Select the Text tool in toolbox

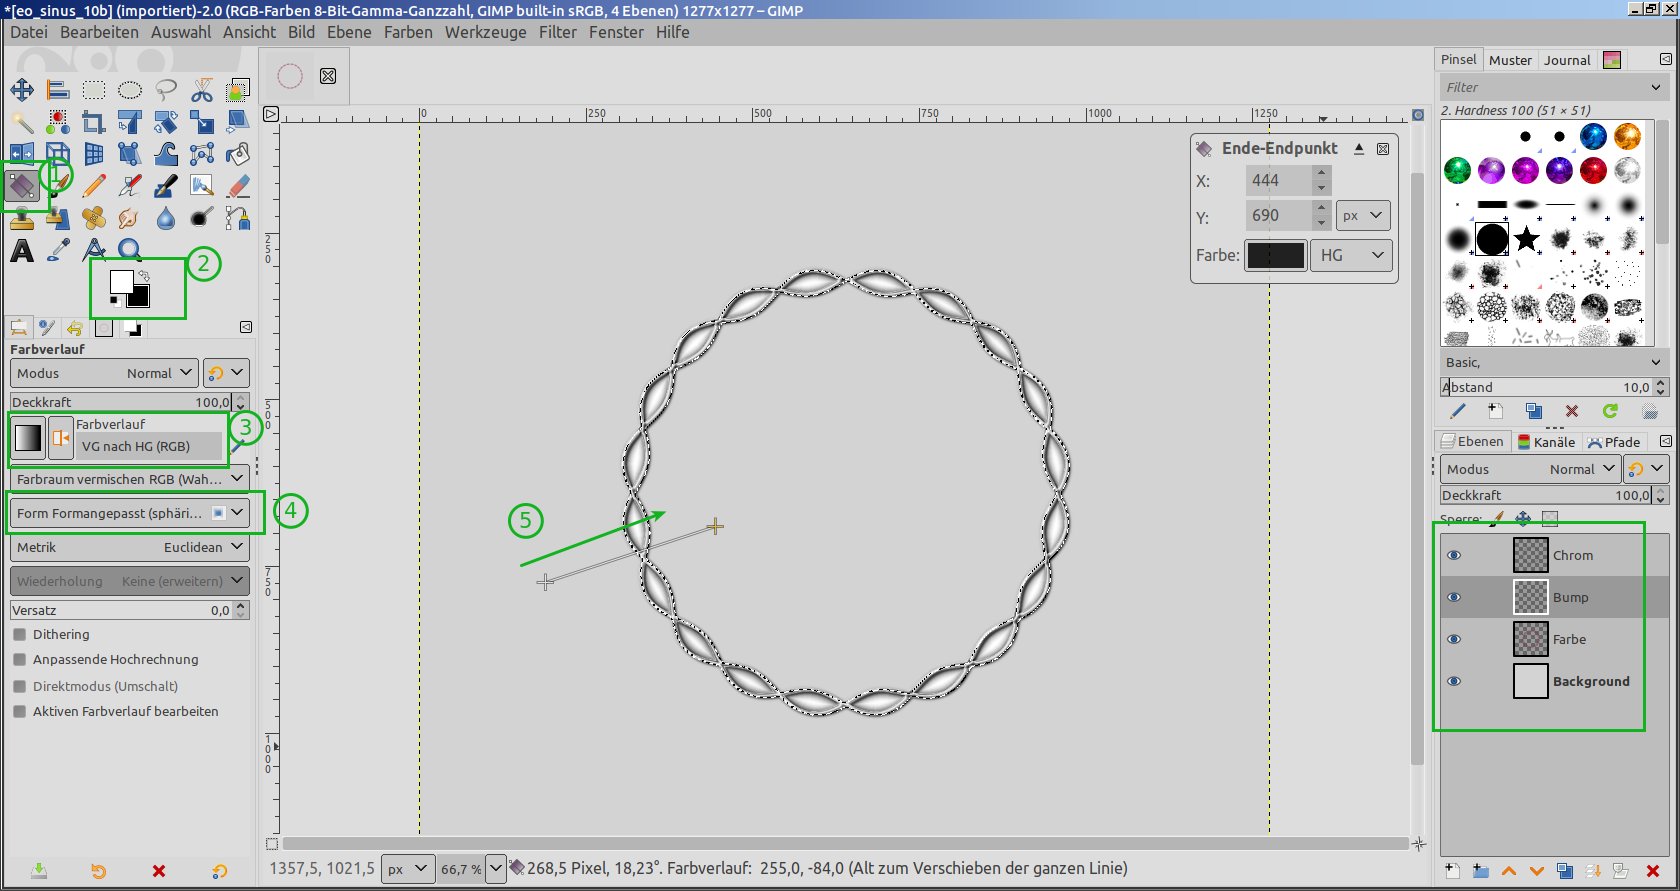[x=22, y=250]
